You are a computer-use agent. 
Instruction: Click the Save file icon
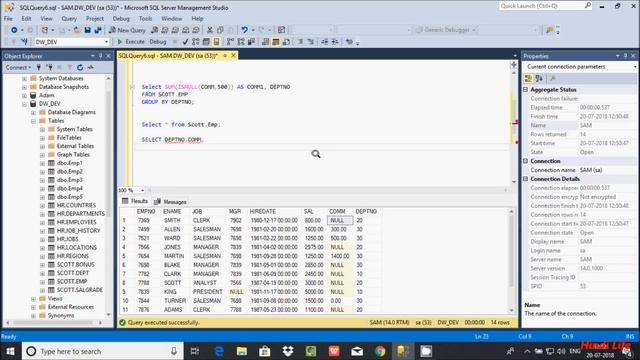click(87, 30)
